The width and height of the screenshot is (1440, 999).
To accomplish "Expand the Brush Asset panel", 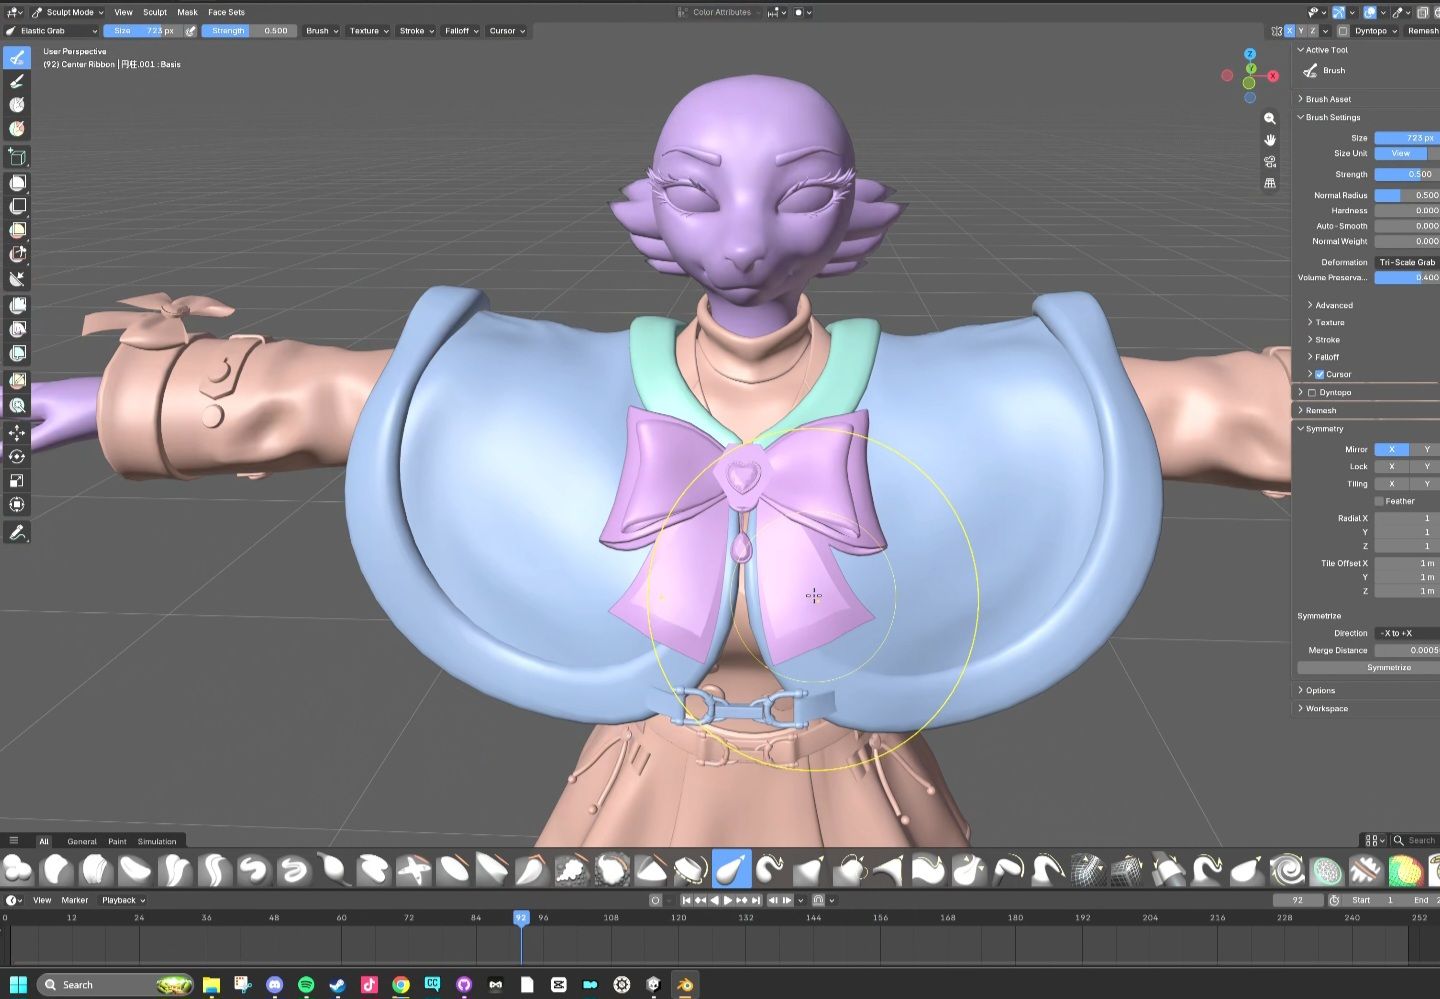I will coord(1327,99).
